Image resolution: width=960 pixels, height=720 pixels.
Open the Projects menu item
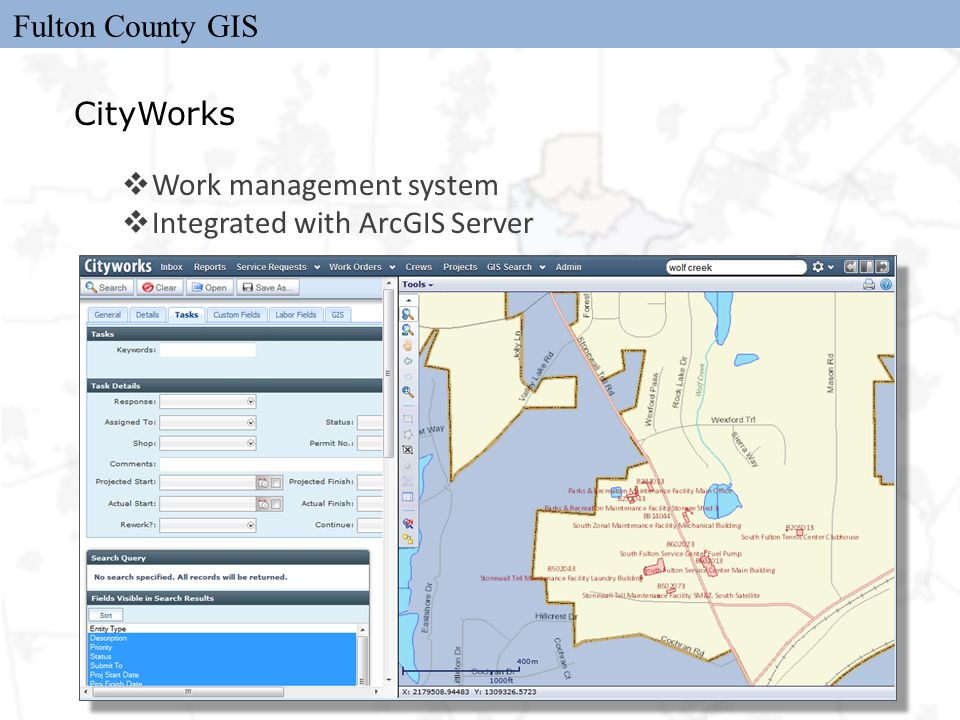(x=460, y=267)
